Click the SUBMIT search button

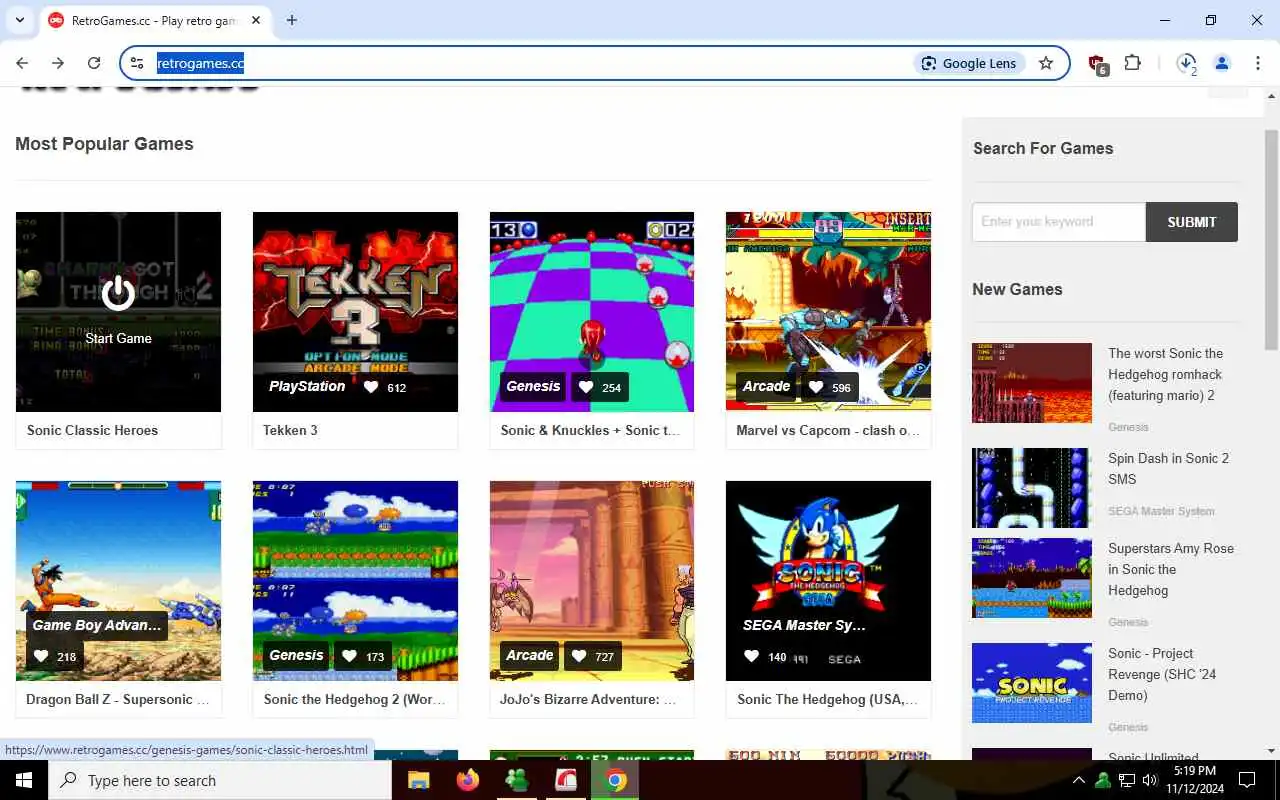[1191, 222]
